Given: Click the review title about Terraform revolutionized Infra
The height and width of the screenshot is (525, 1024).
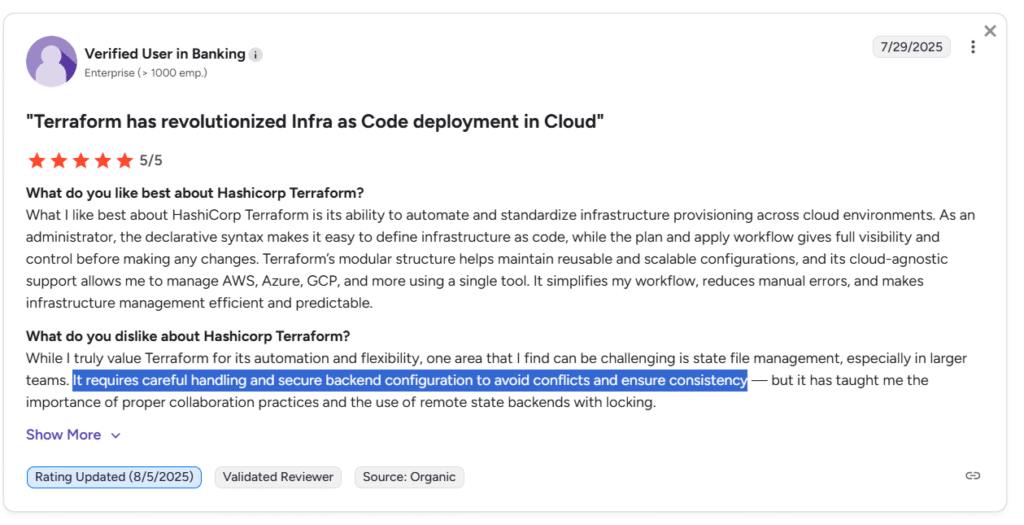Looking at the screenshot, I should pos(315,121).
